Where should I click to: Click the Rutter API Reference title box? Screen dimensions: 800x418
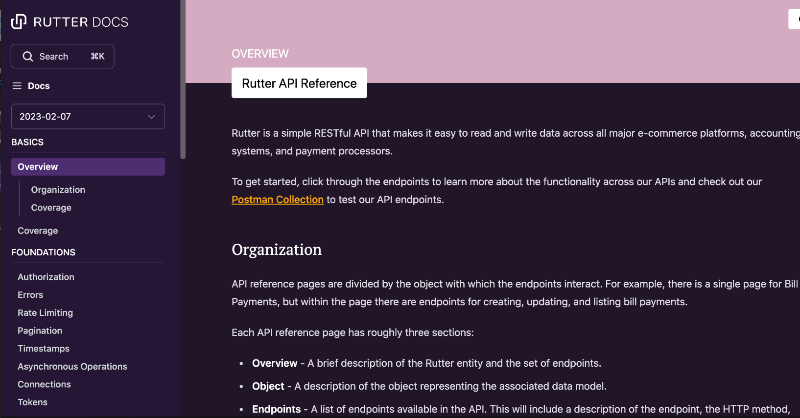point(299,83)
